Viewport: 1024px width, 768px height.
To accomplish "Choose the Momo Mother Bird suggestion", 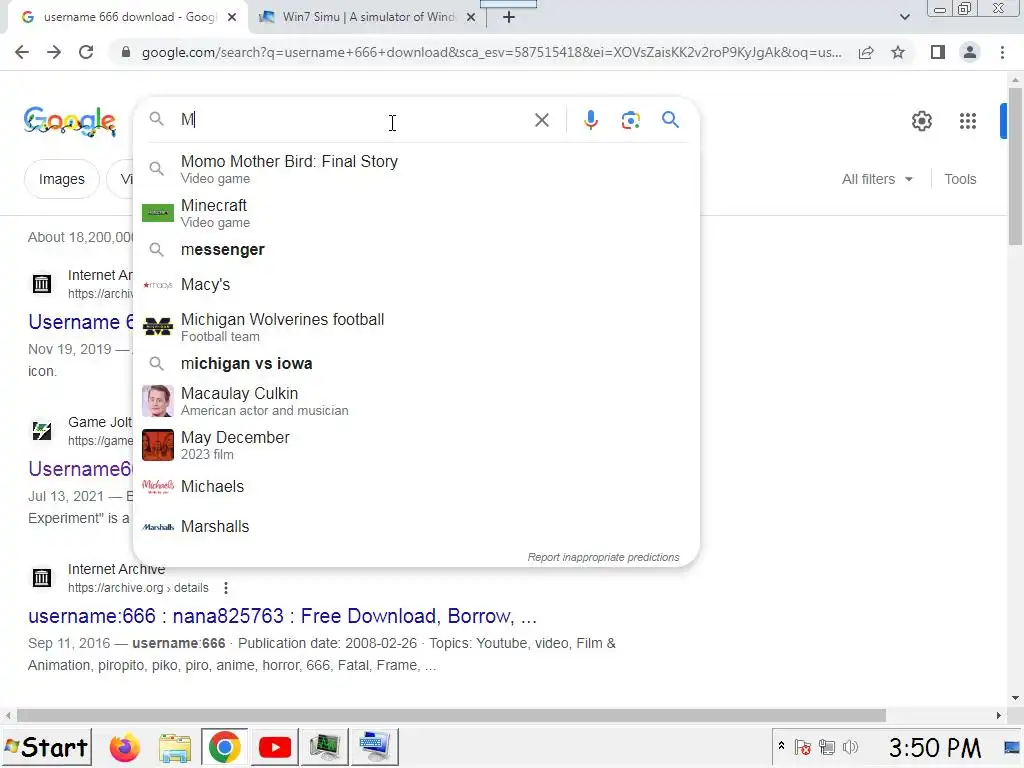I will coord(416,168).
